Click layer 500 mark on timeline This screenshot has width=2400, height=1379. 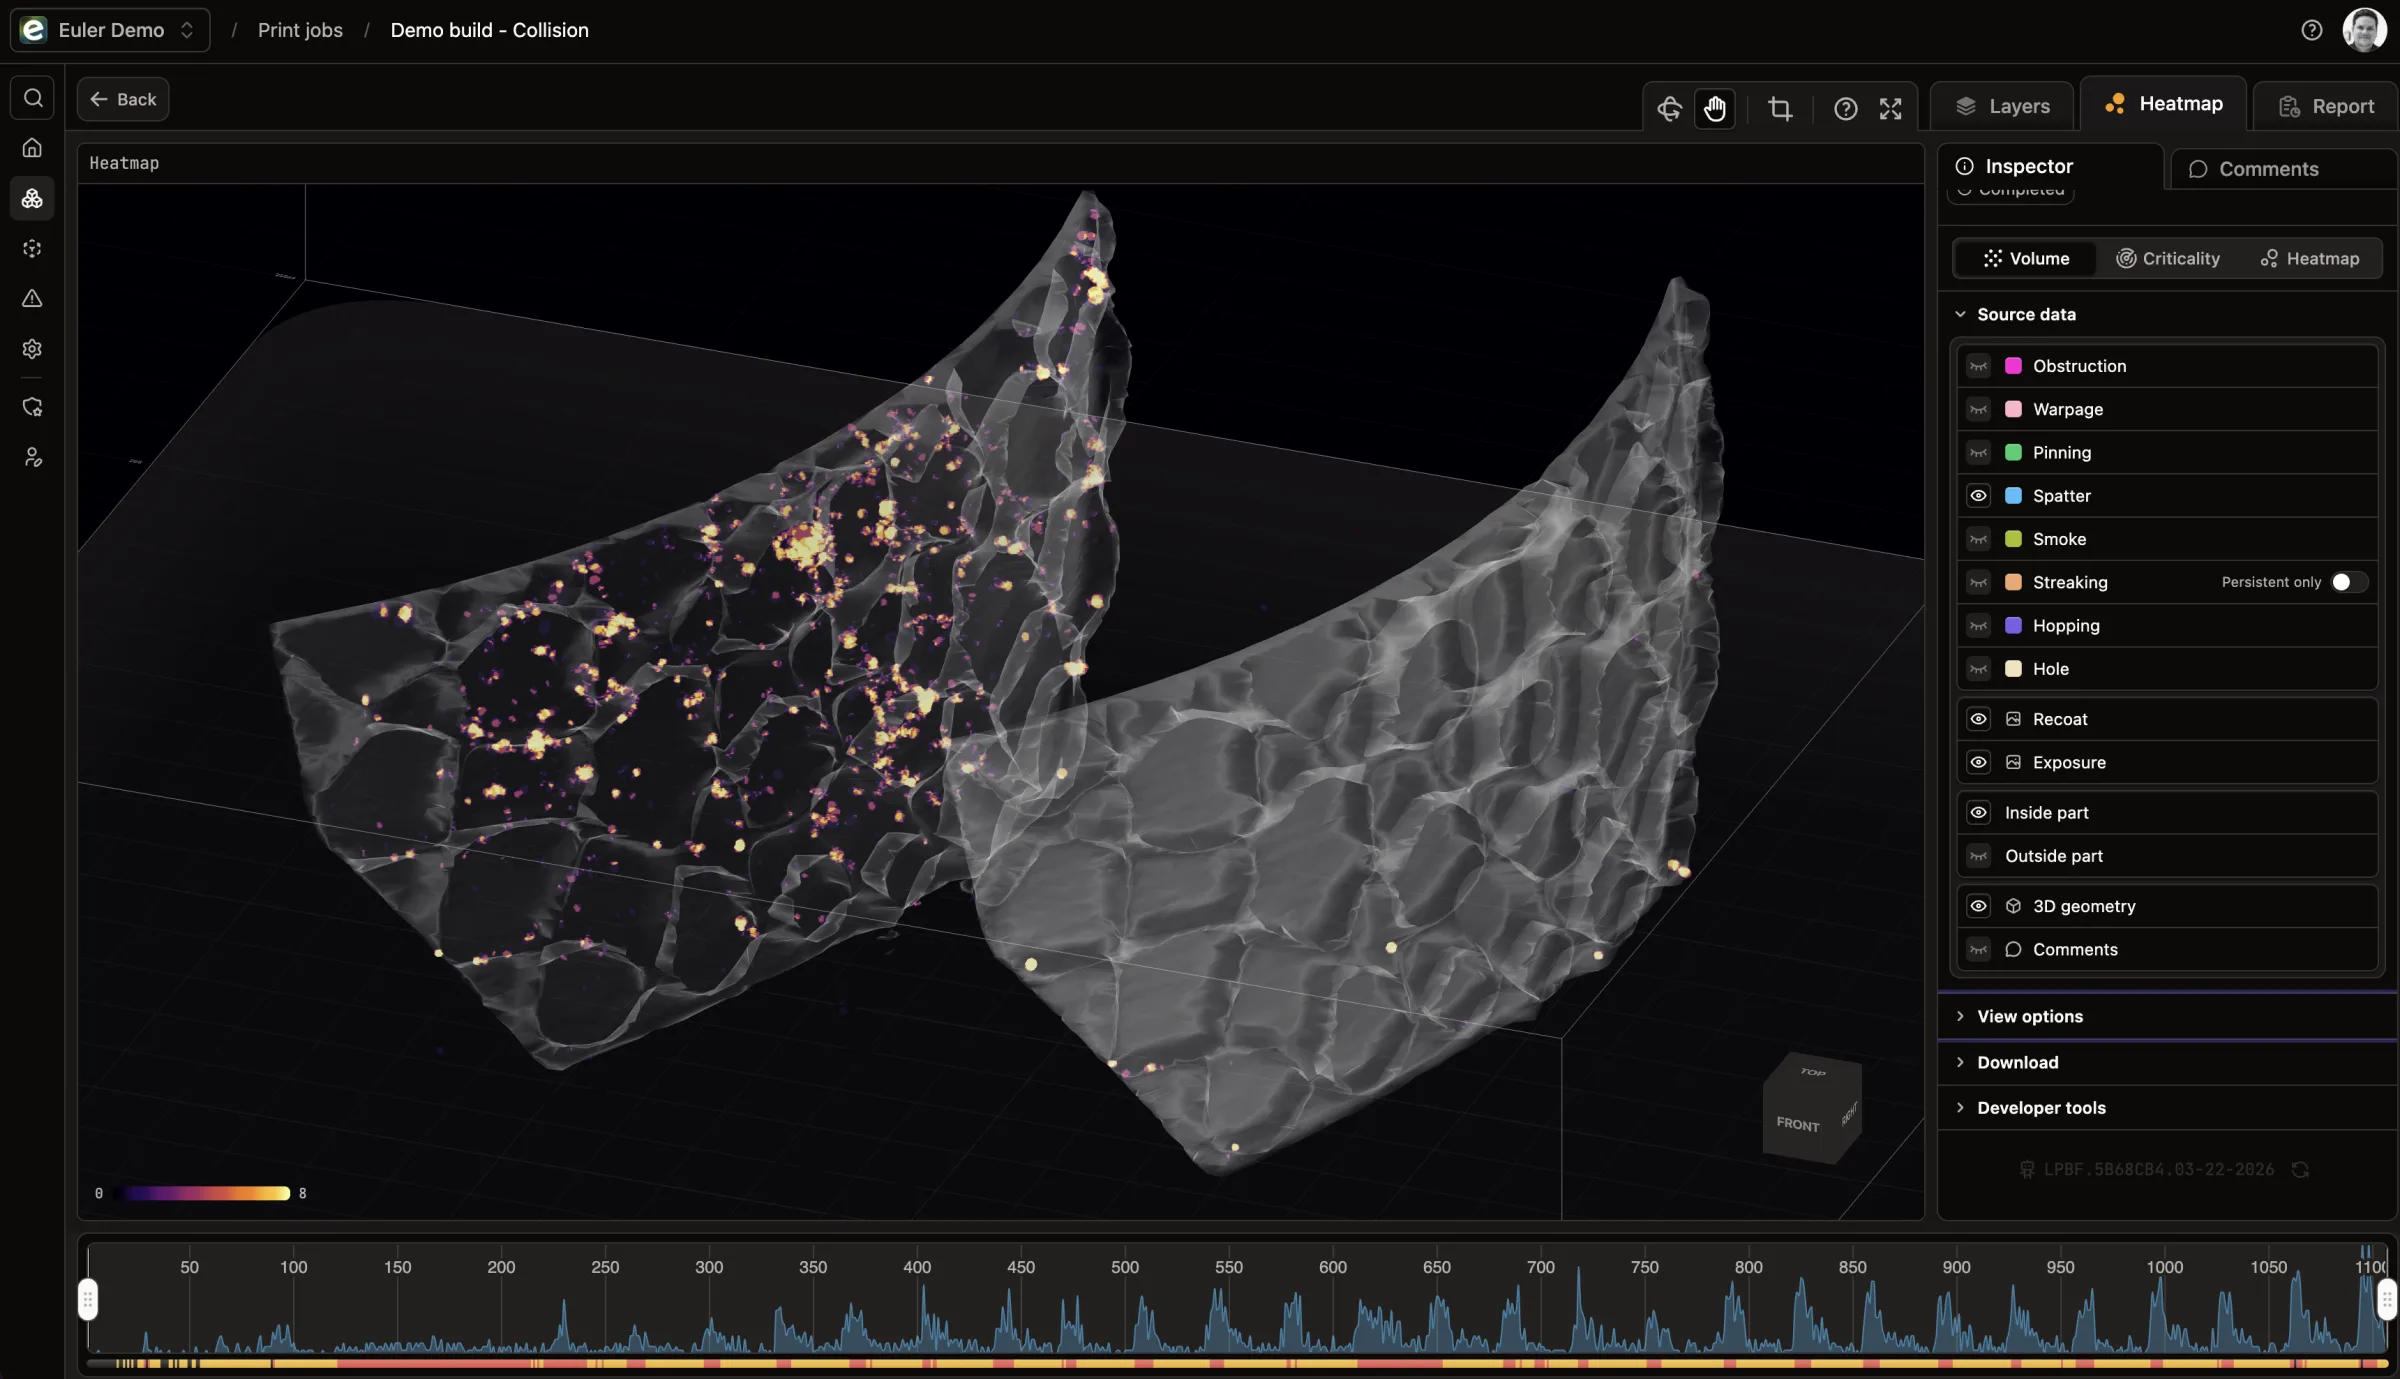(x=1125, y=1267)
